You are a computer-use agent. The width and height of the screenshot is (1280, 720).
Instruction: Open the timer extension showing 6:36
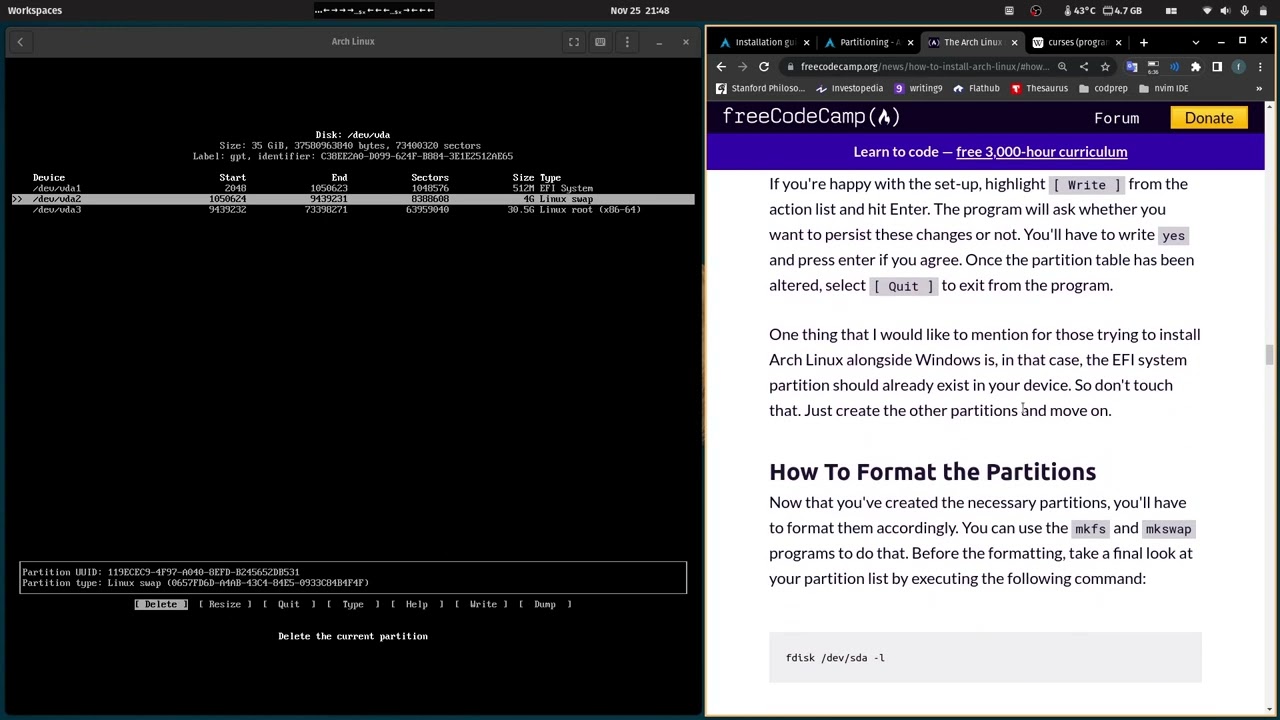(x=1153, y=67)
